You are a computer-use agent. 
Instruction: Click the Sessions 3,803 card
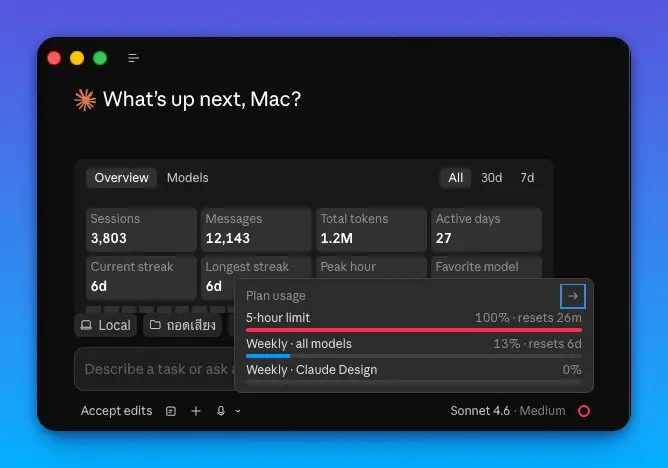tap(141, 230)
